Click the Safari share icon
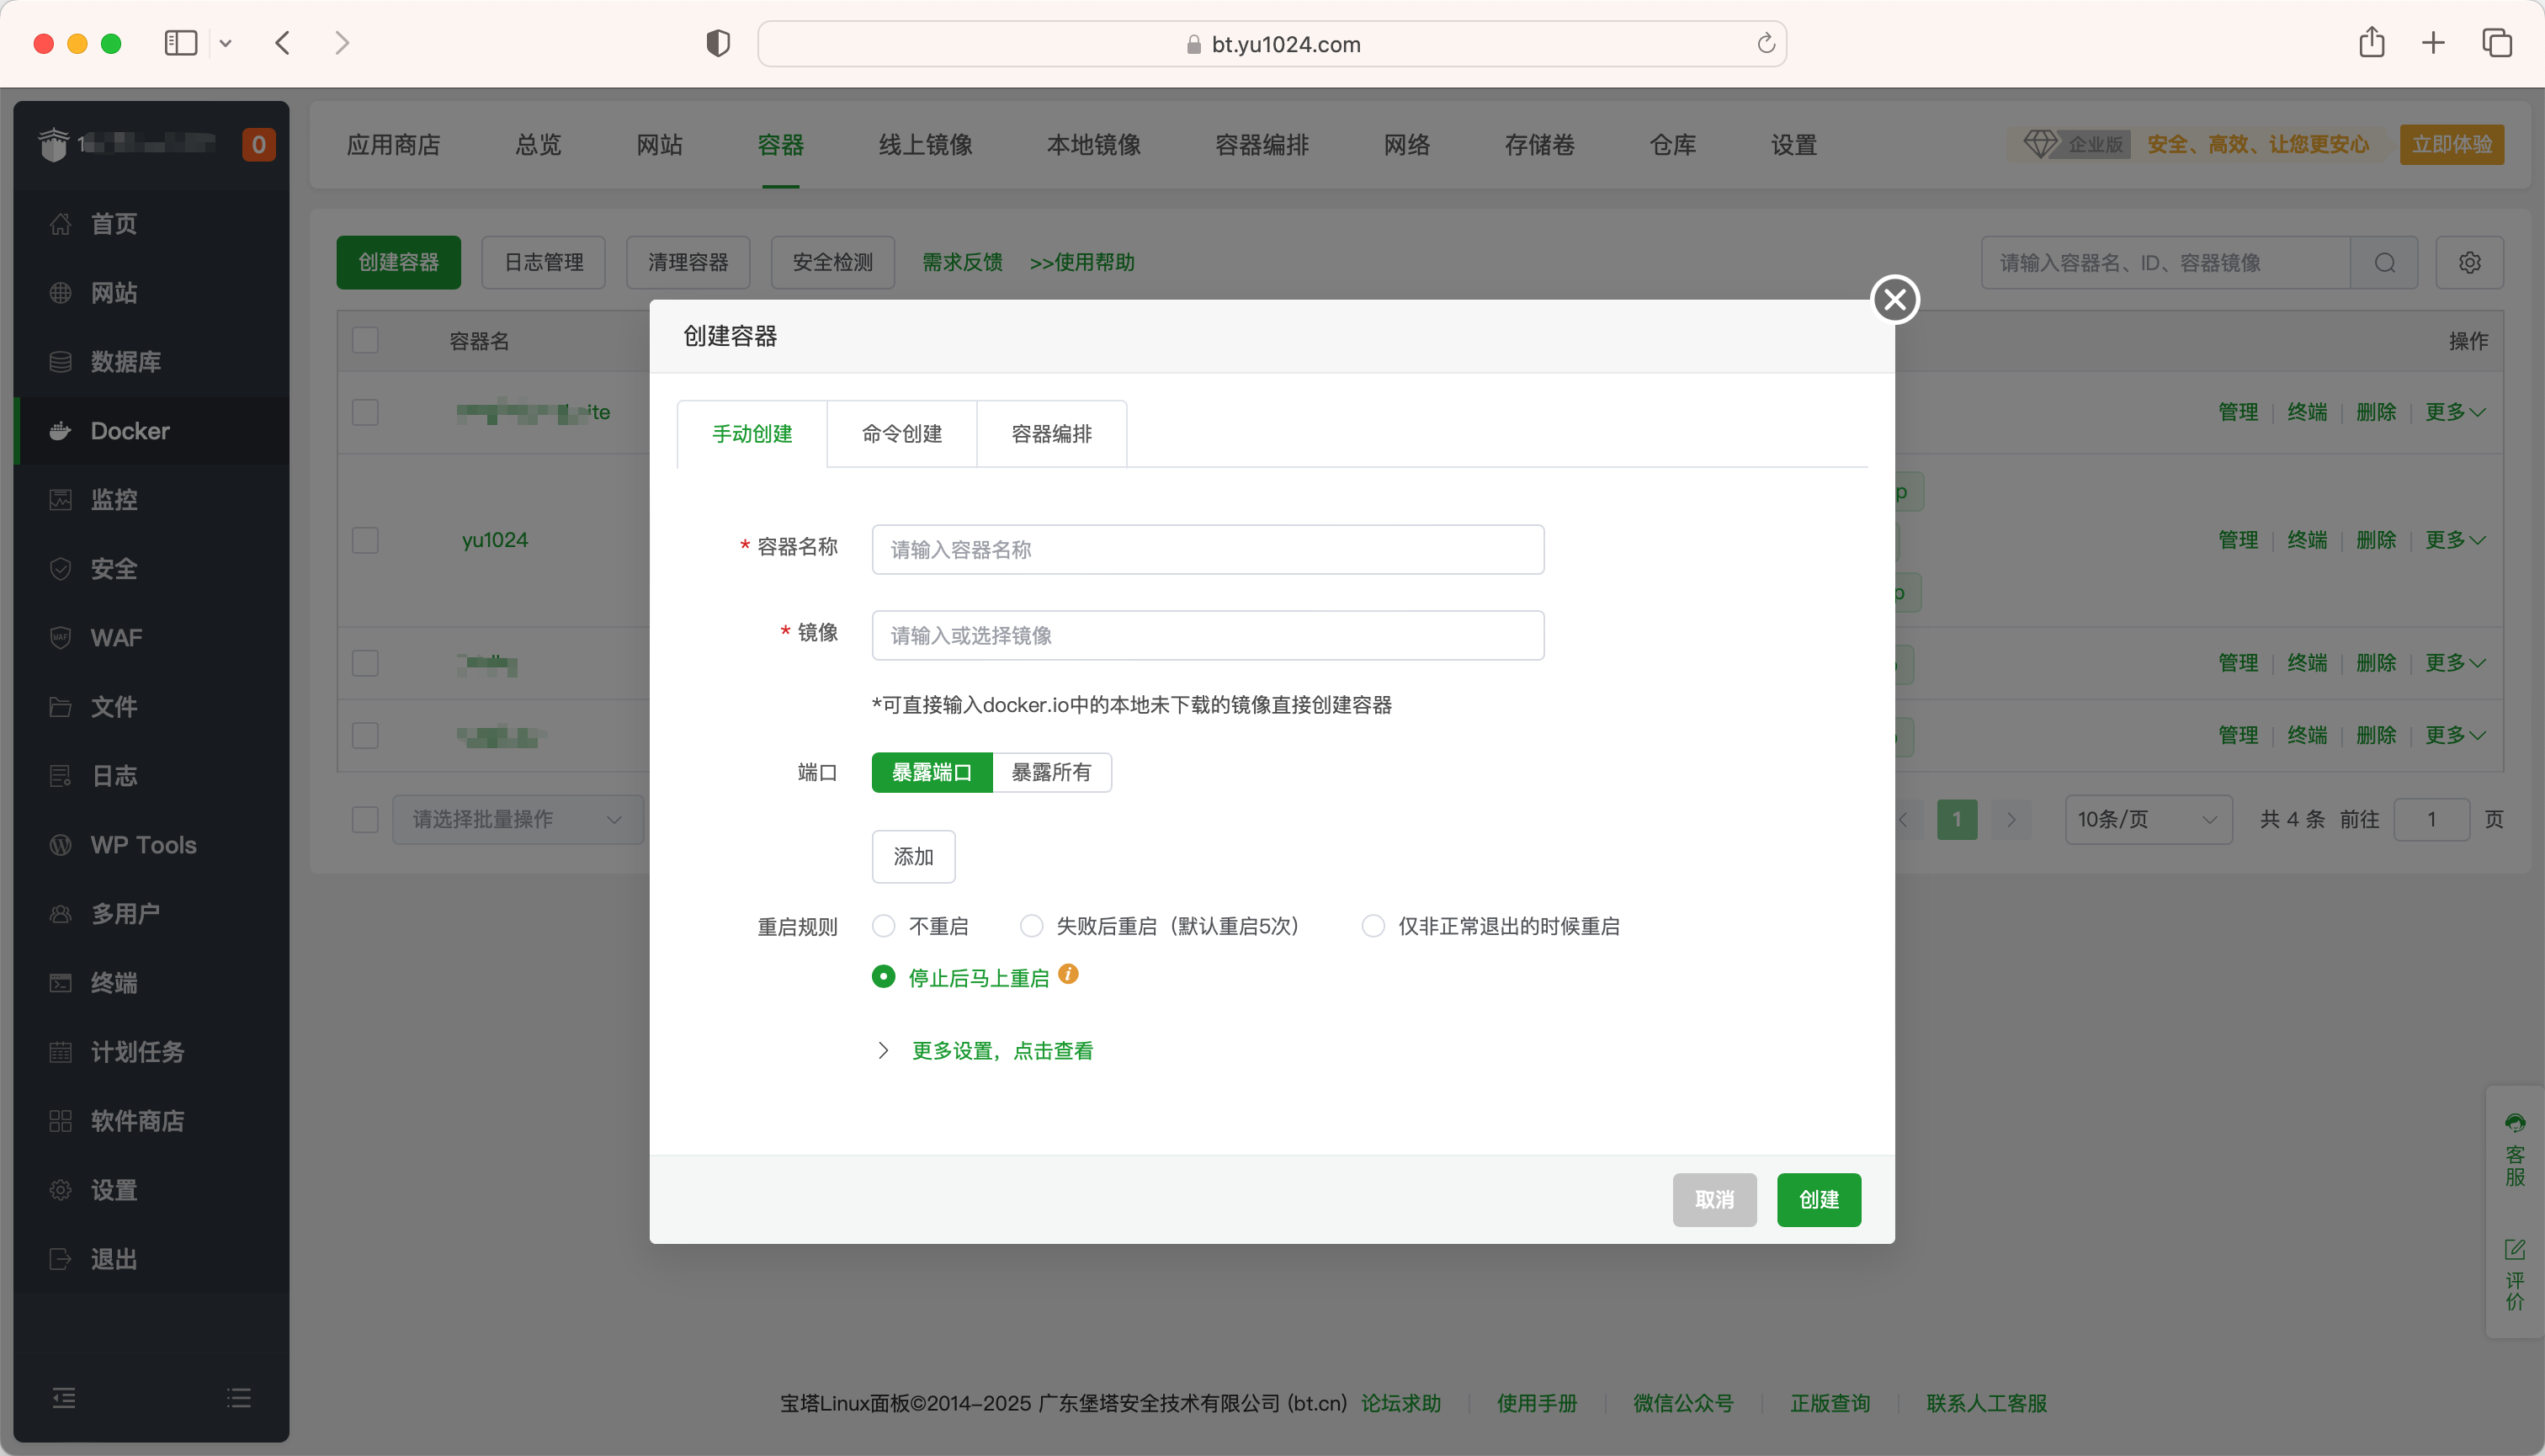Screen dimensions: 2545x1456 (x=2371, y=43)
